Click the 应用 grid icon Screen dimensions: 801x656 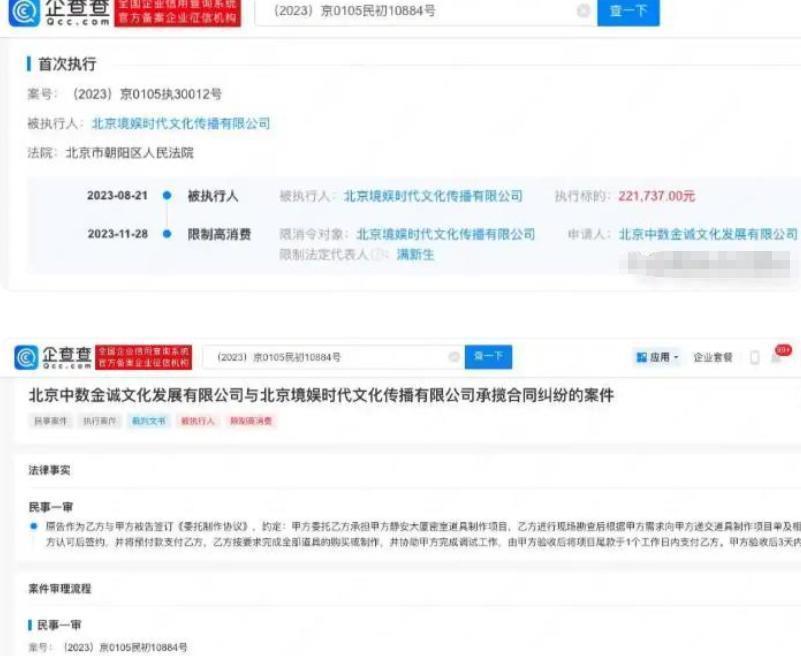[x=642, y=358]
